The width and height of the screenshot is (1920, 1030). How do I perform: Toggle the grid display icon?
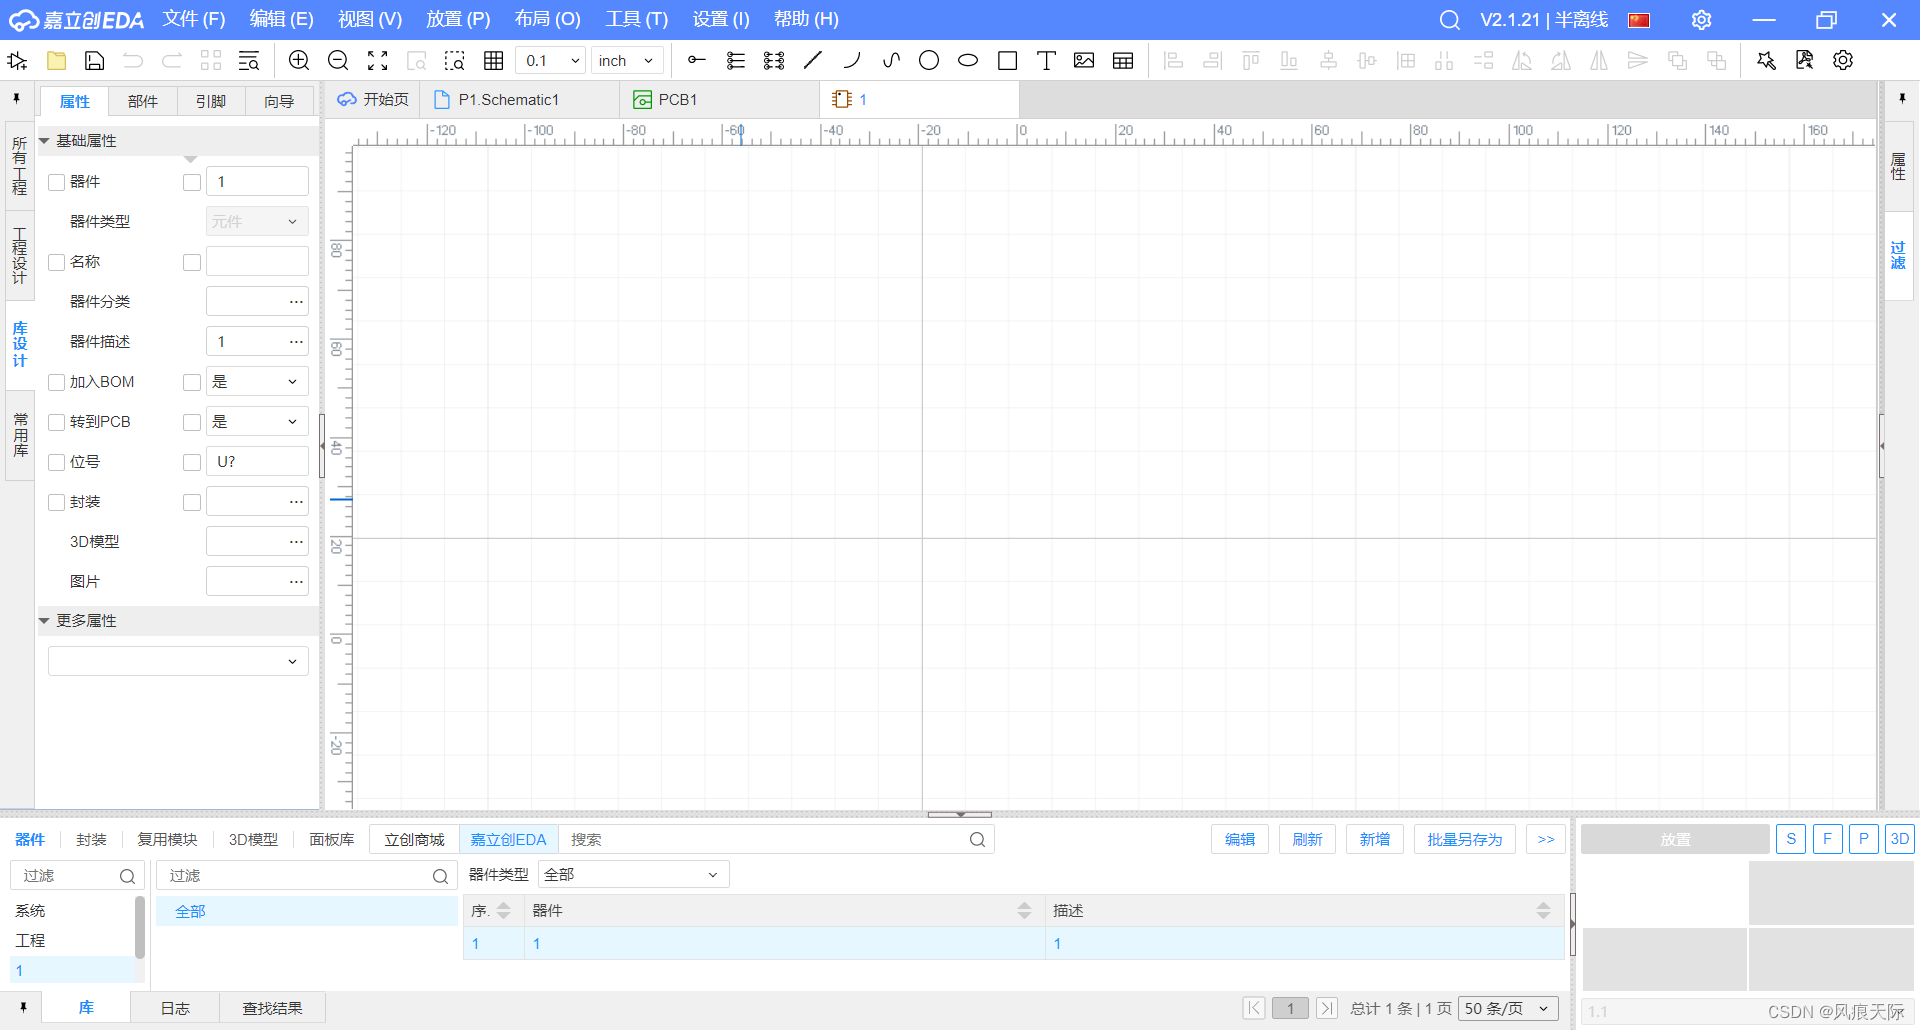pyautogui.click(x=493, y=61)
